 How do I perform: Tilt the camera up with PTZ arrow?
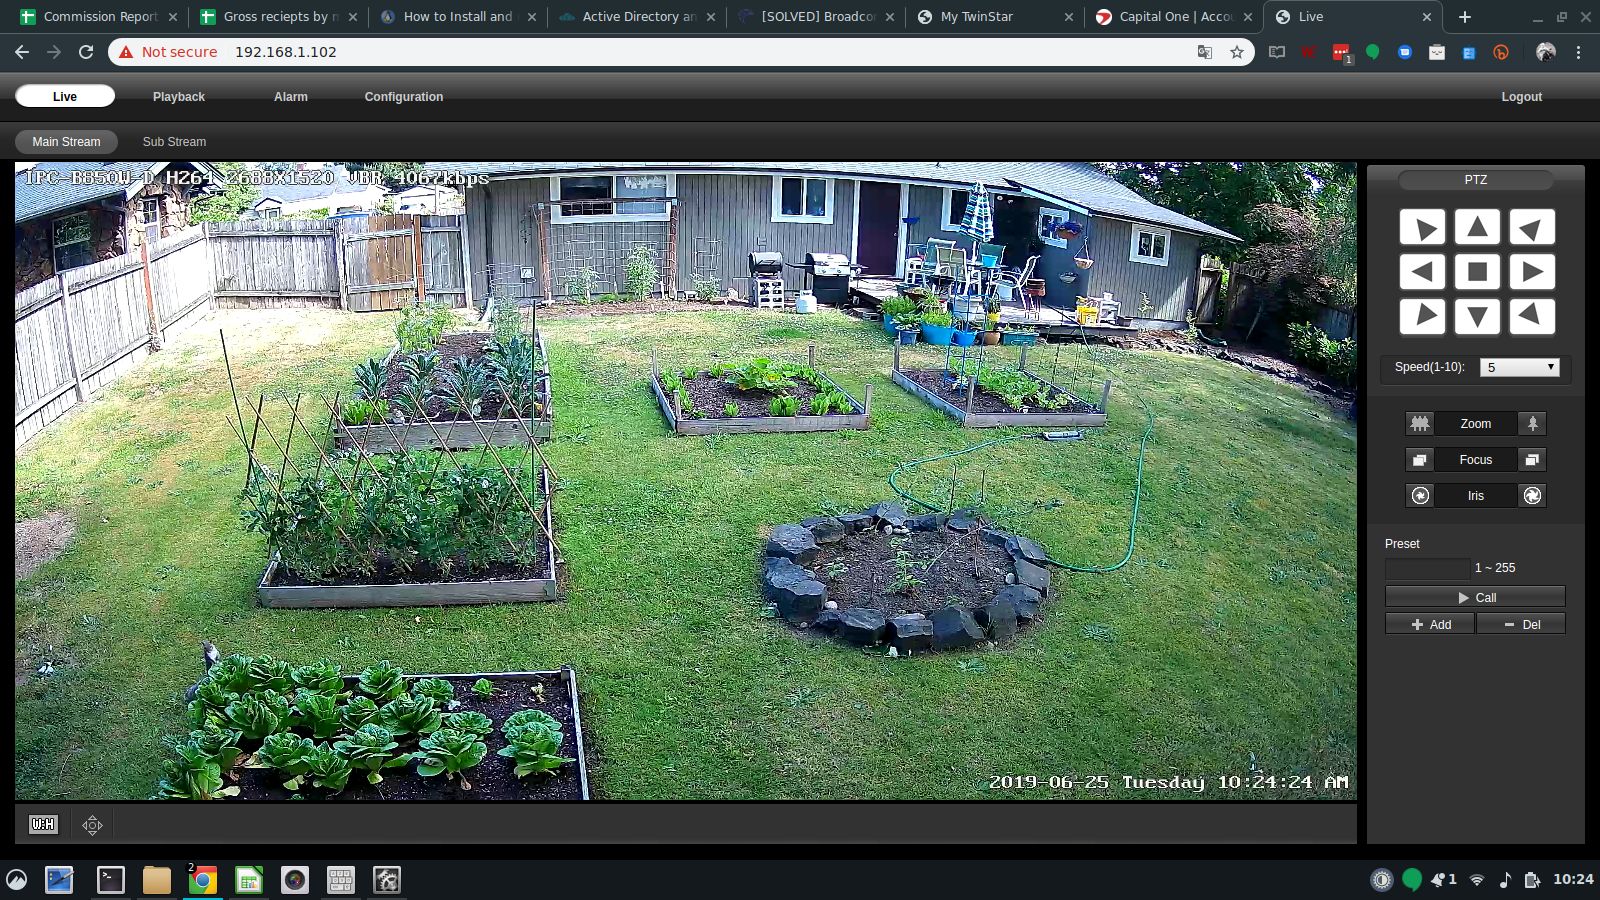point(1476,228)
